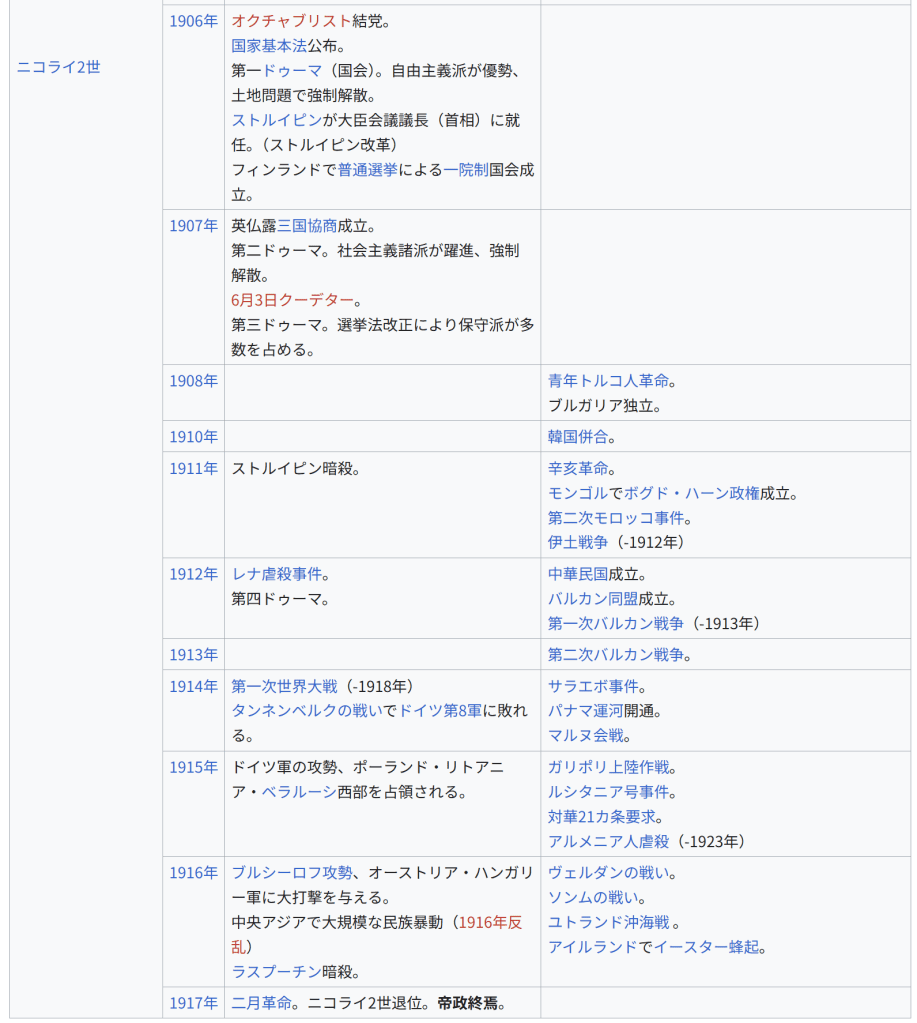Click the 二月革命 link in 1917 row

click(x=262, y=1003)
